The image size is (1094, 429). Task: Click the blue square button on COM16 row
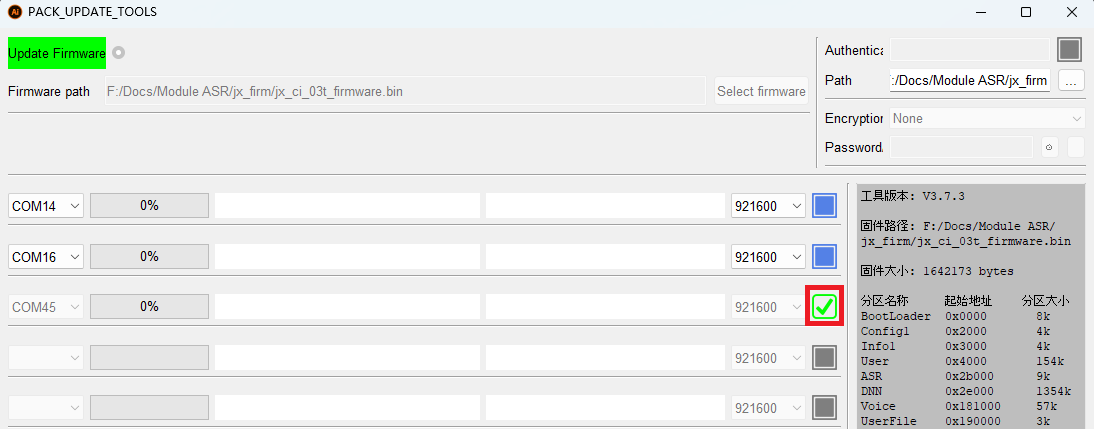coord(824,257)
